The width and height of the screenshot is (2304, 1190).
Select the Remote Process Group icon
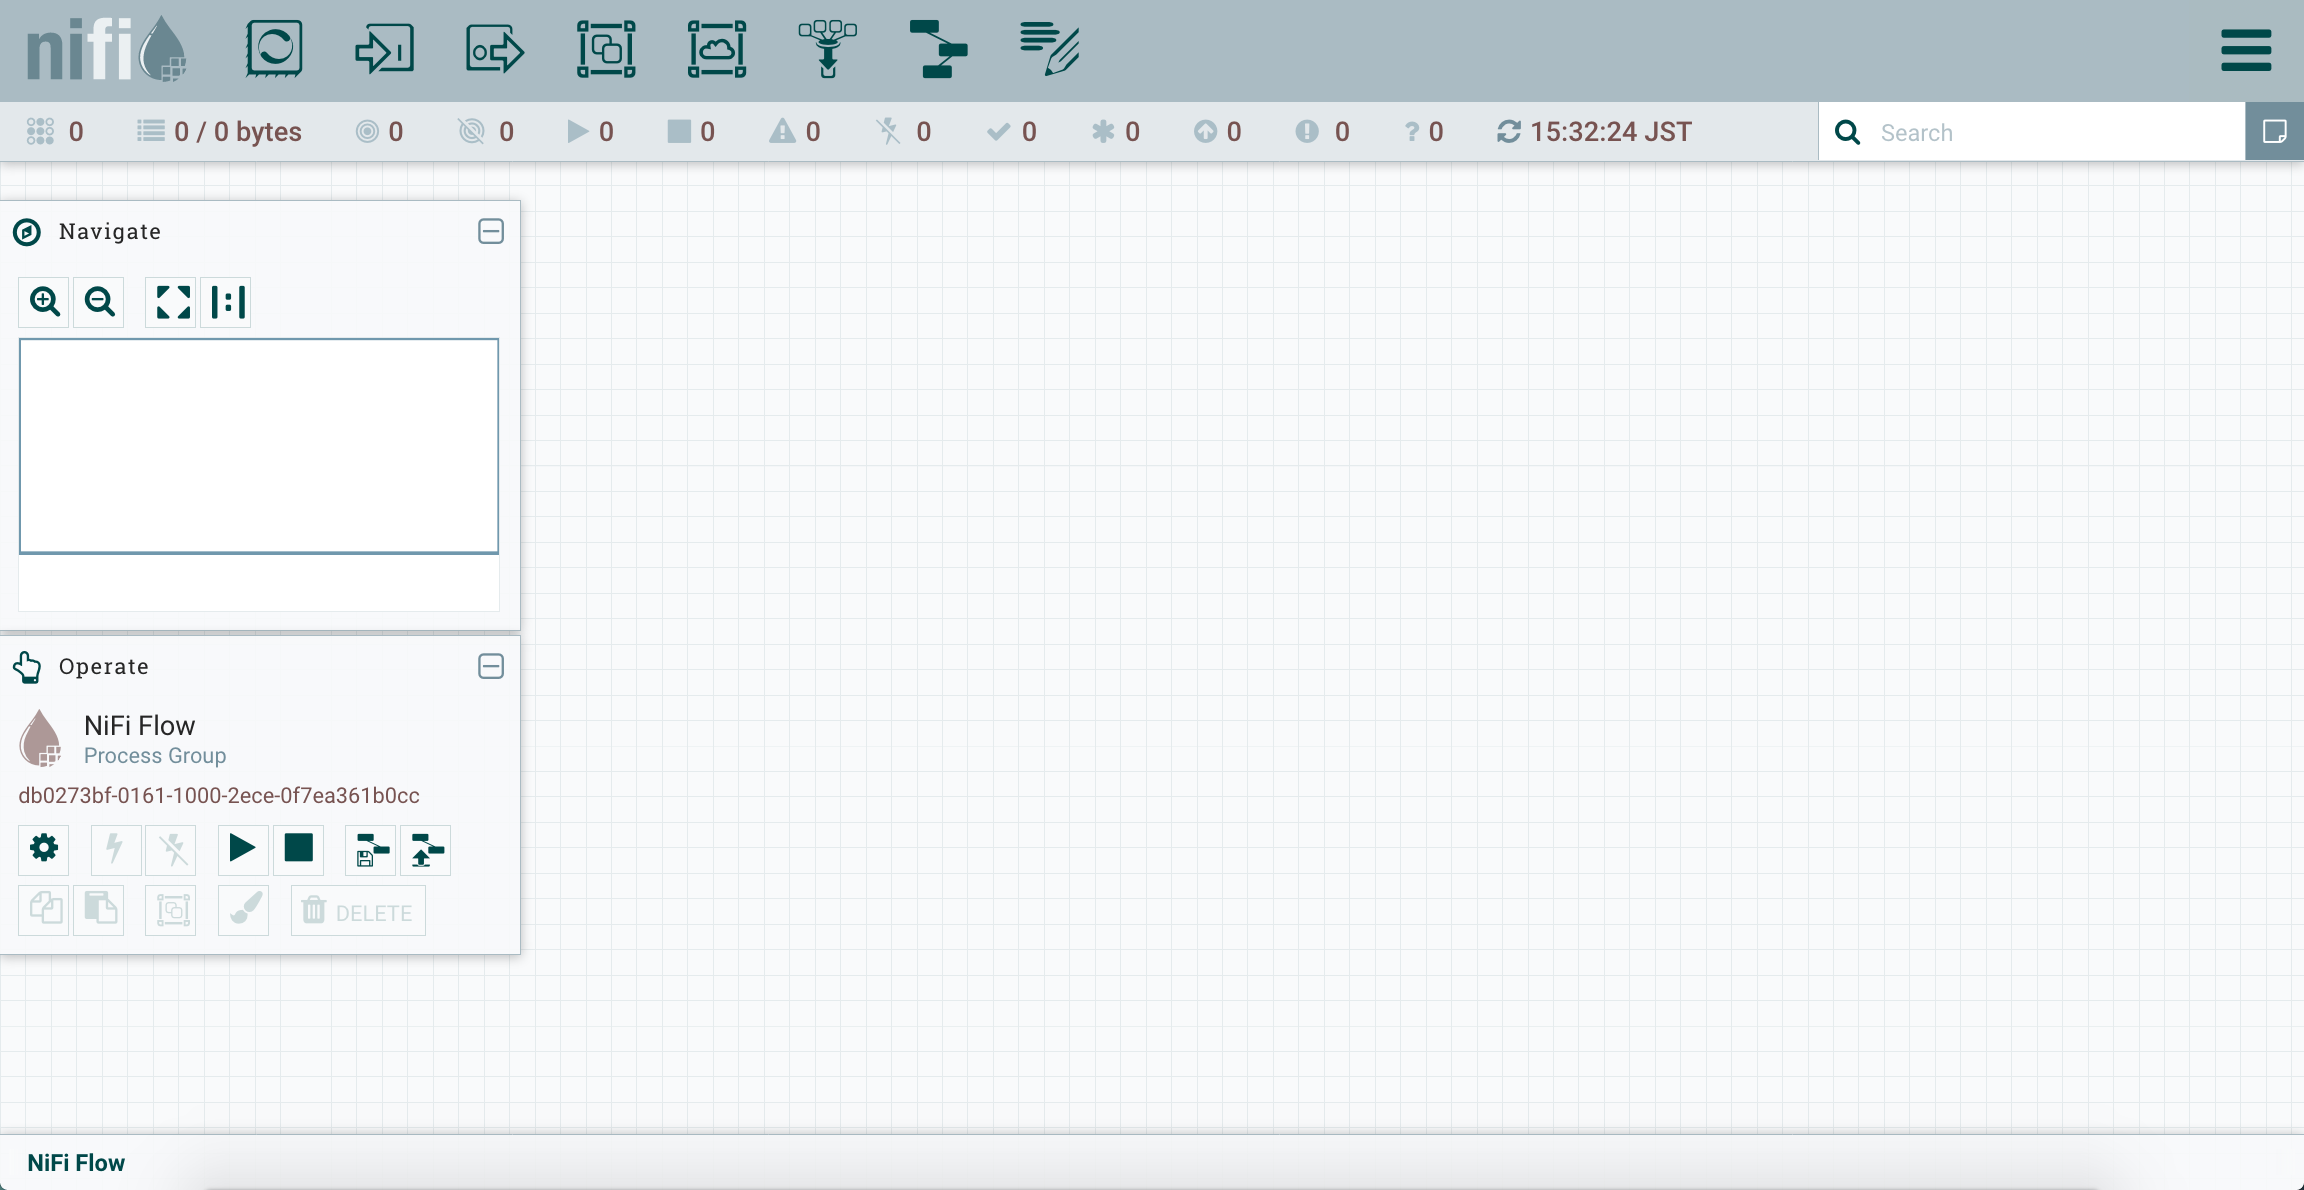pos(717,48)
